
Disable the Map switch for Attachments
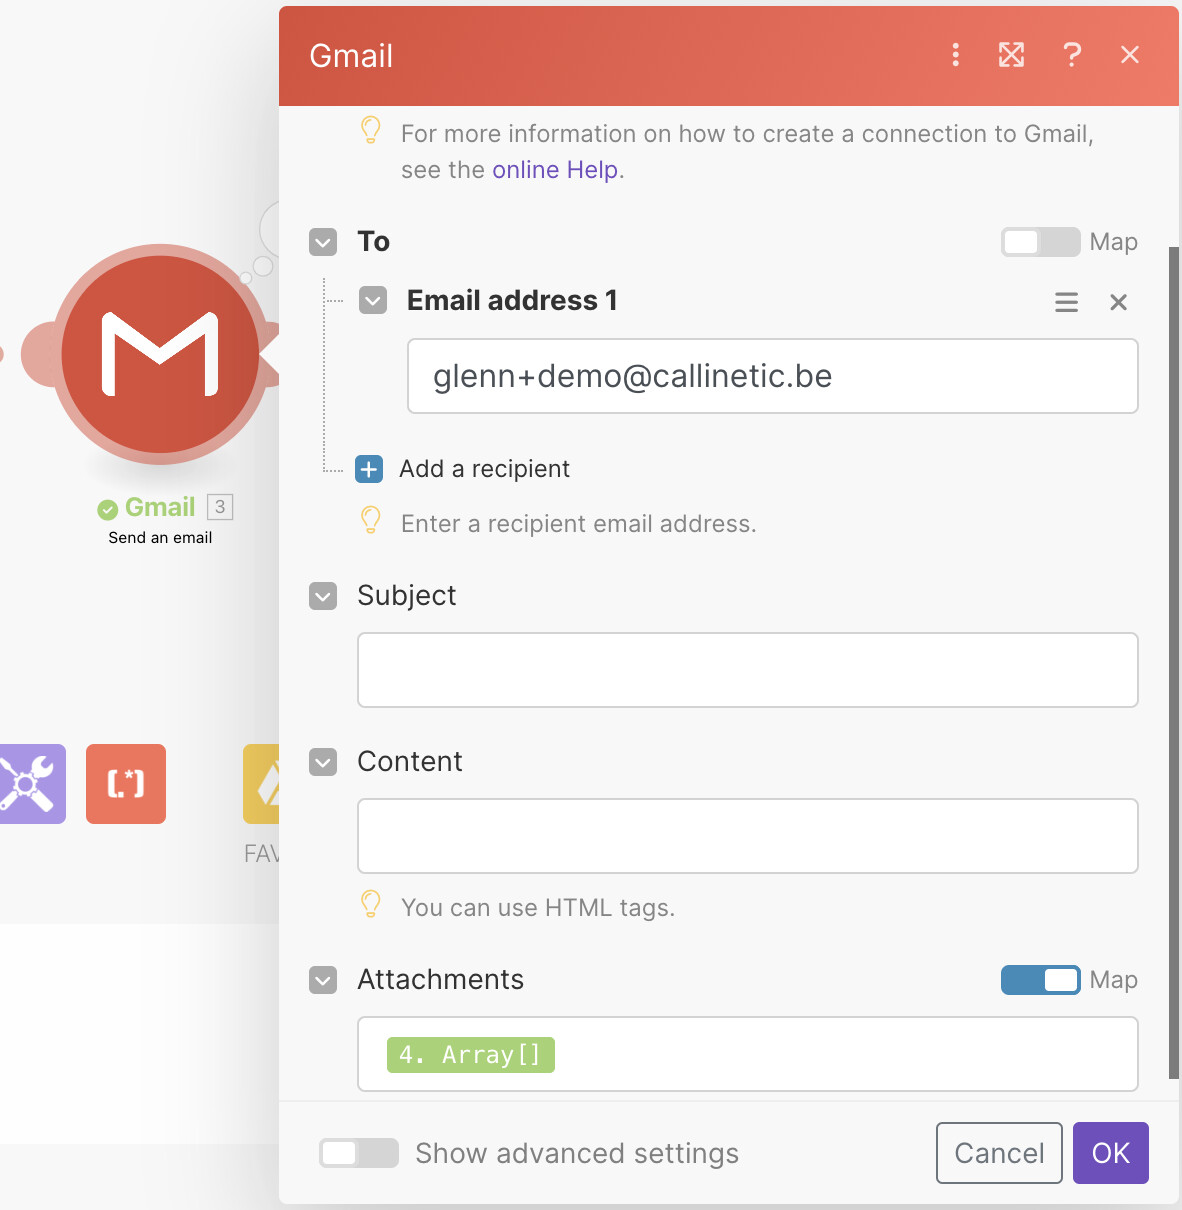pos(1041,980)
